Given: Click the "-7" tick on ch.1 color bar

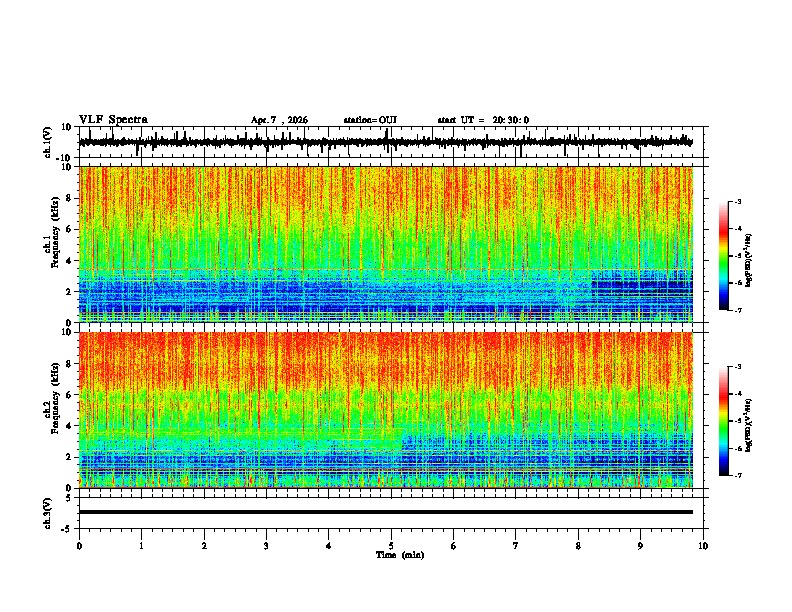Looking at the screenshot, I should (x=738, y=310).
